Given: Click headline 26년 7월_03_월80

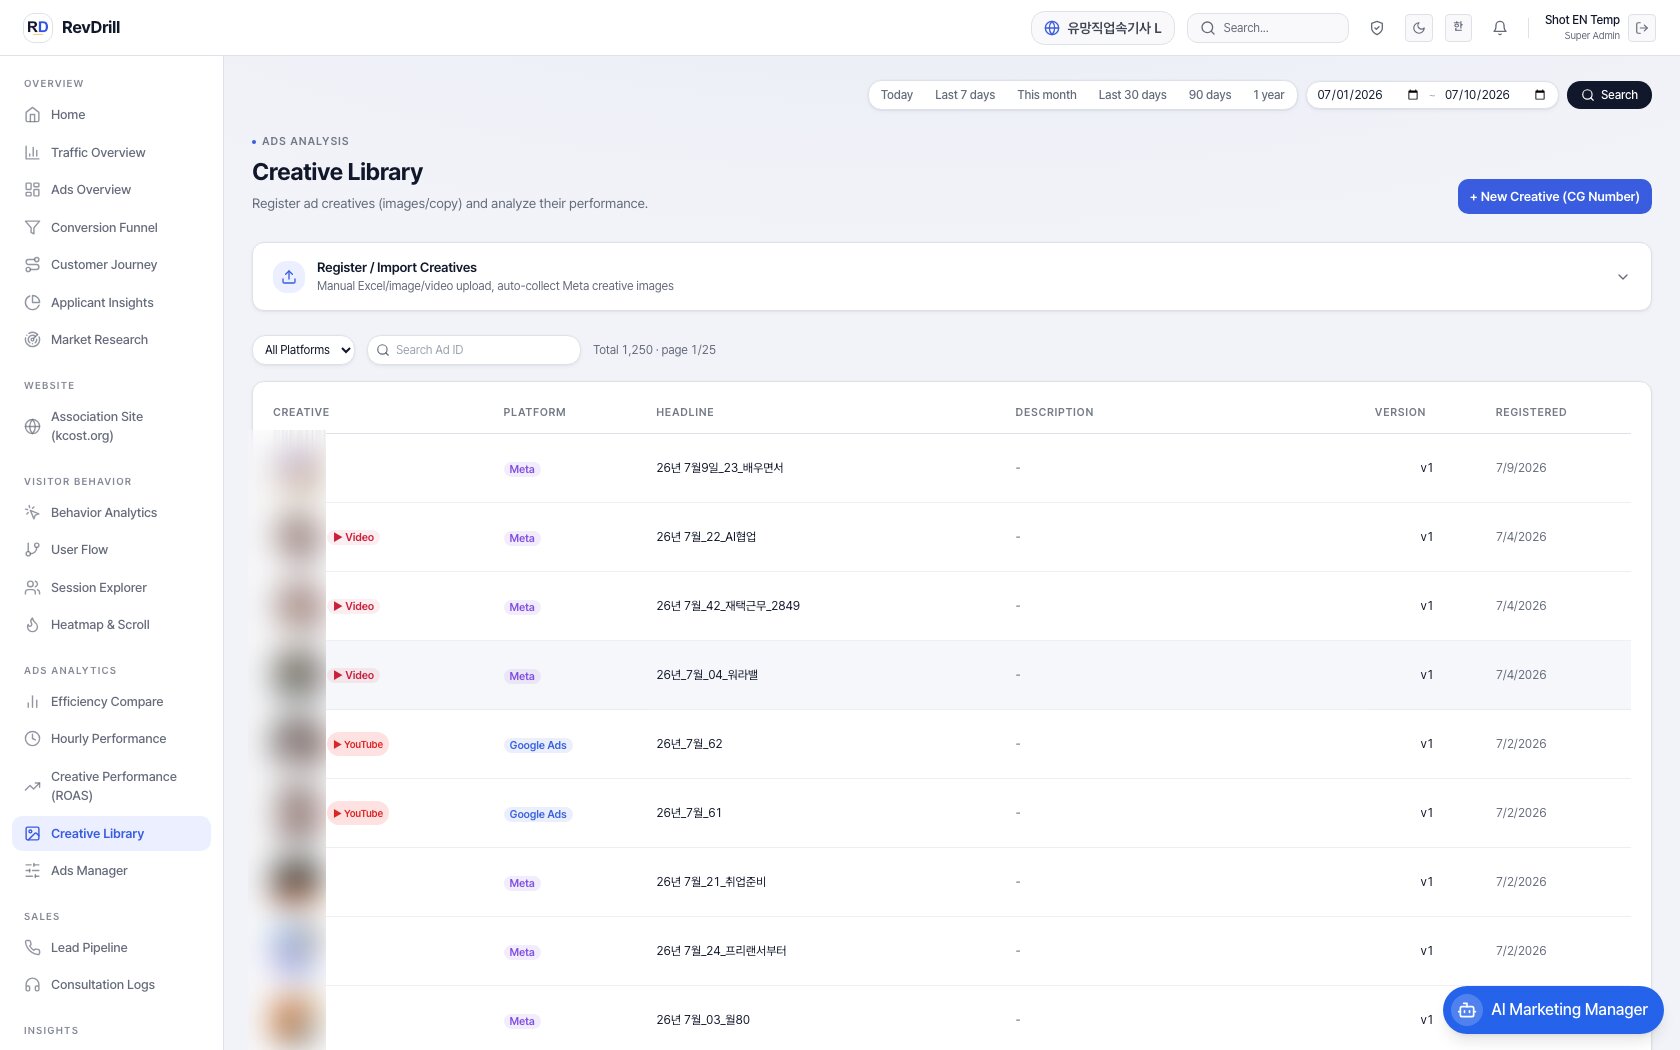Looking at the screenshot, I should pos(703,1020).
